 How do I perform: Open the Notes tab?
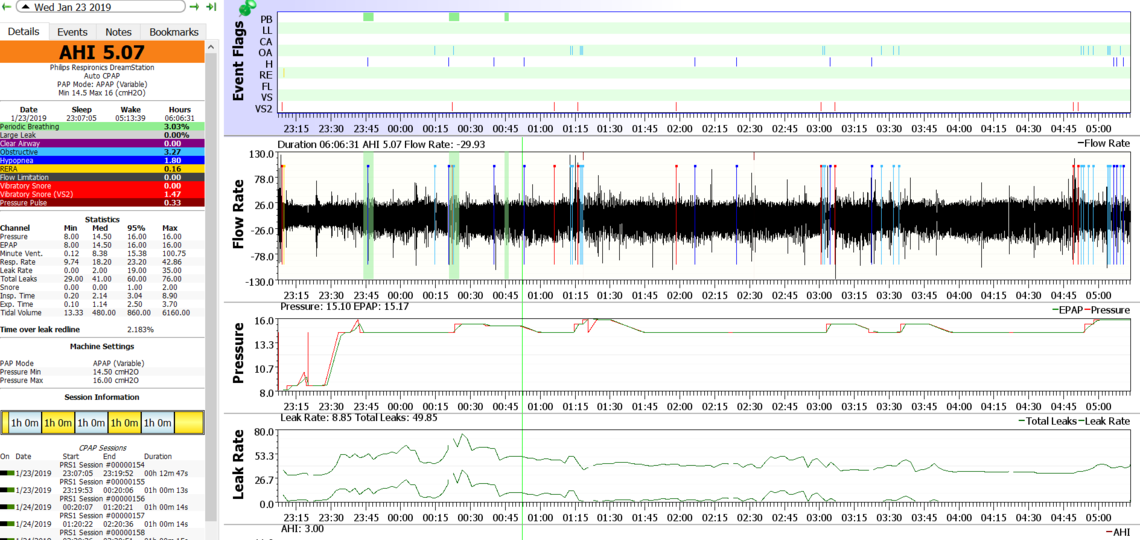[x=118, y=32]
